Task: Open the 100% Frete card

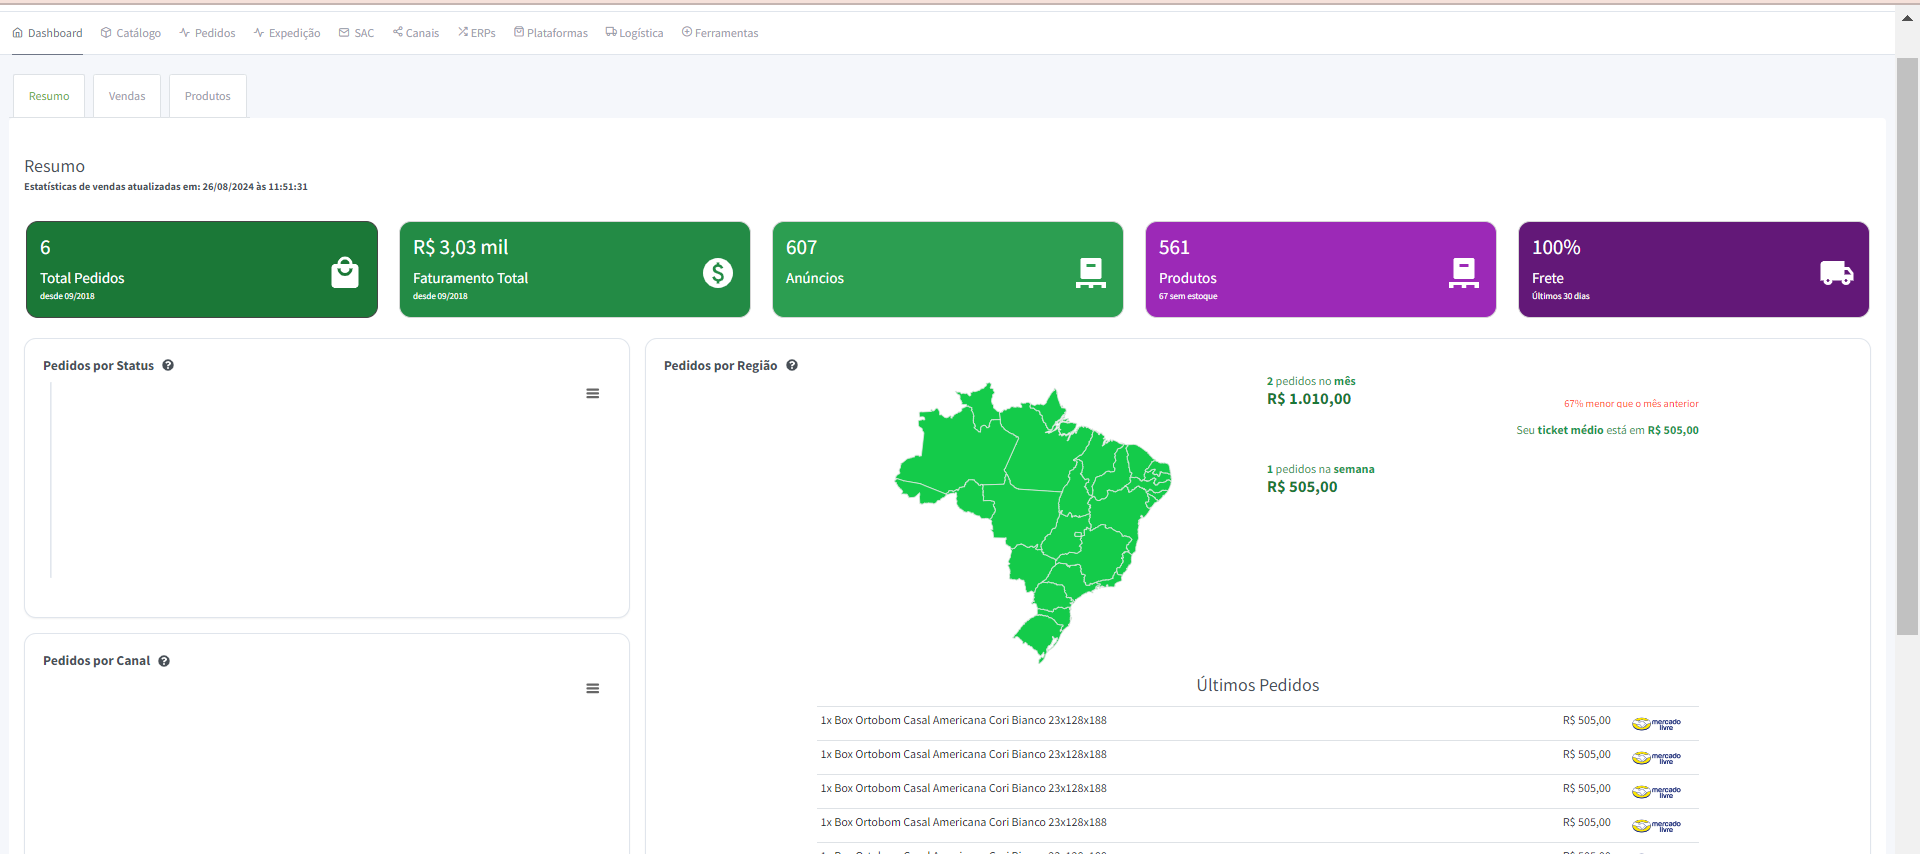Action: (1694, 269)
